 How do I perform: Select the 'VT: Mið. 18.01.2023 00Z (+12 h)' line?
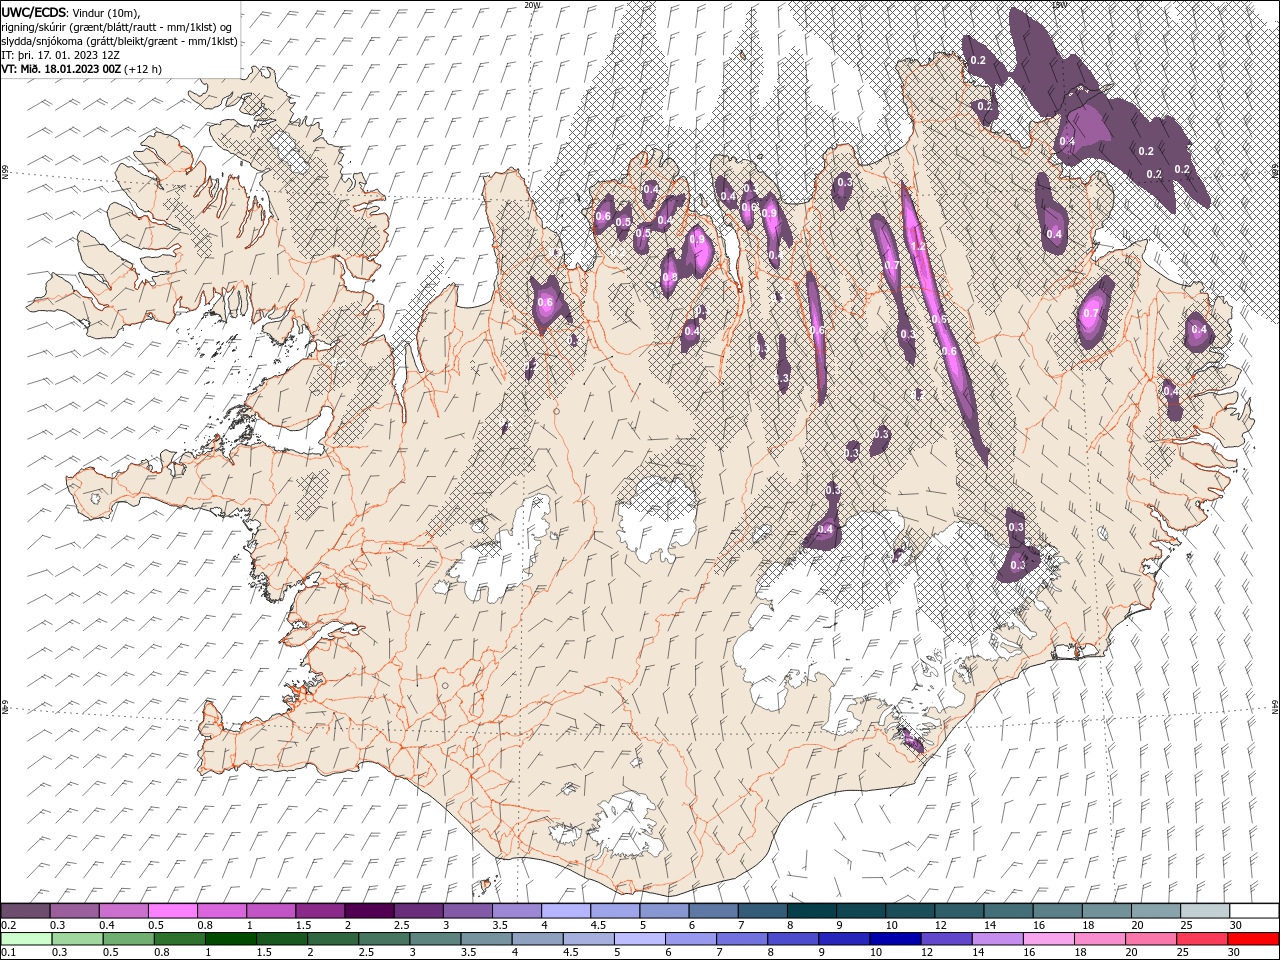coord(81,69)
